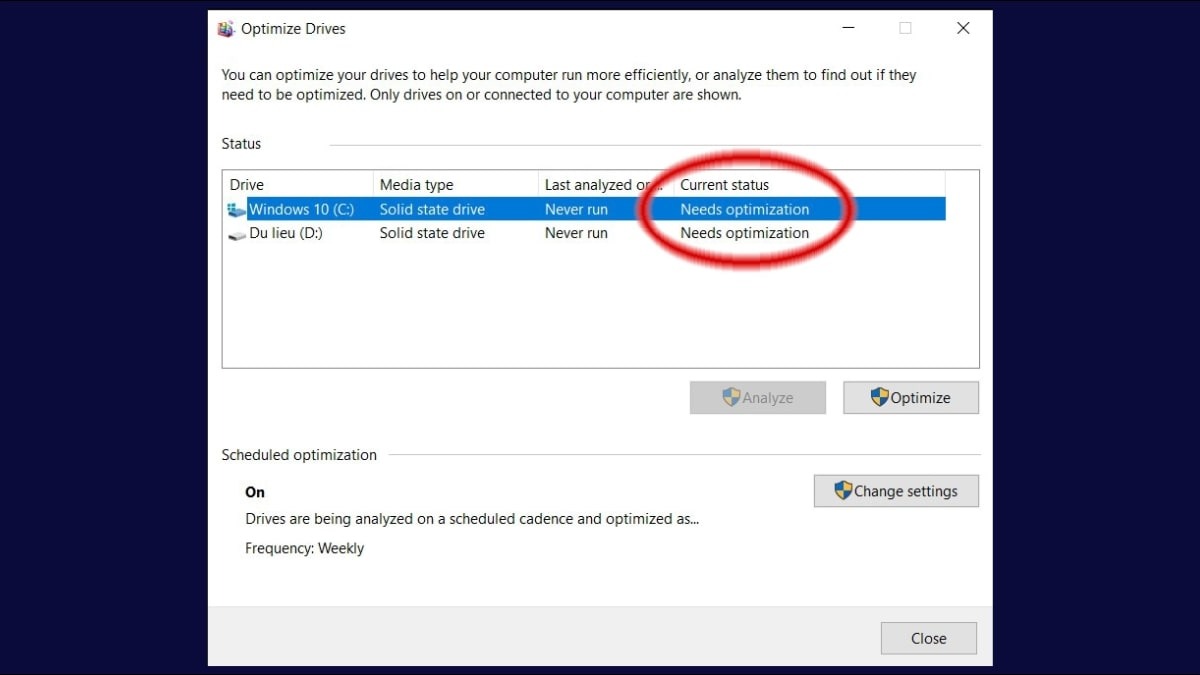
Task: Sort by the Drive column header
Action: tap(299, 185)
